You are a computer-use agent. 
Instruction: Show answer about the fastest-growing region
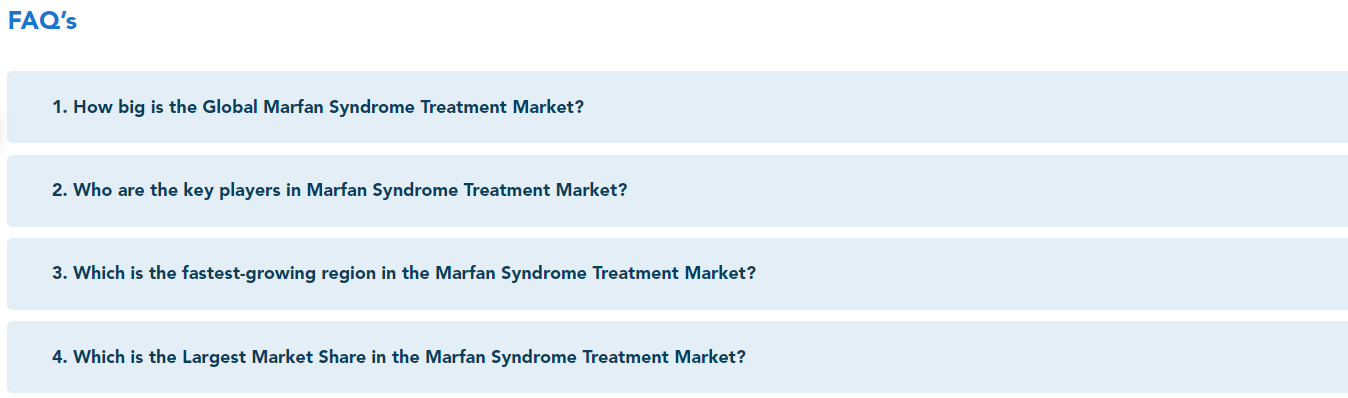click(x=677, y=273)
